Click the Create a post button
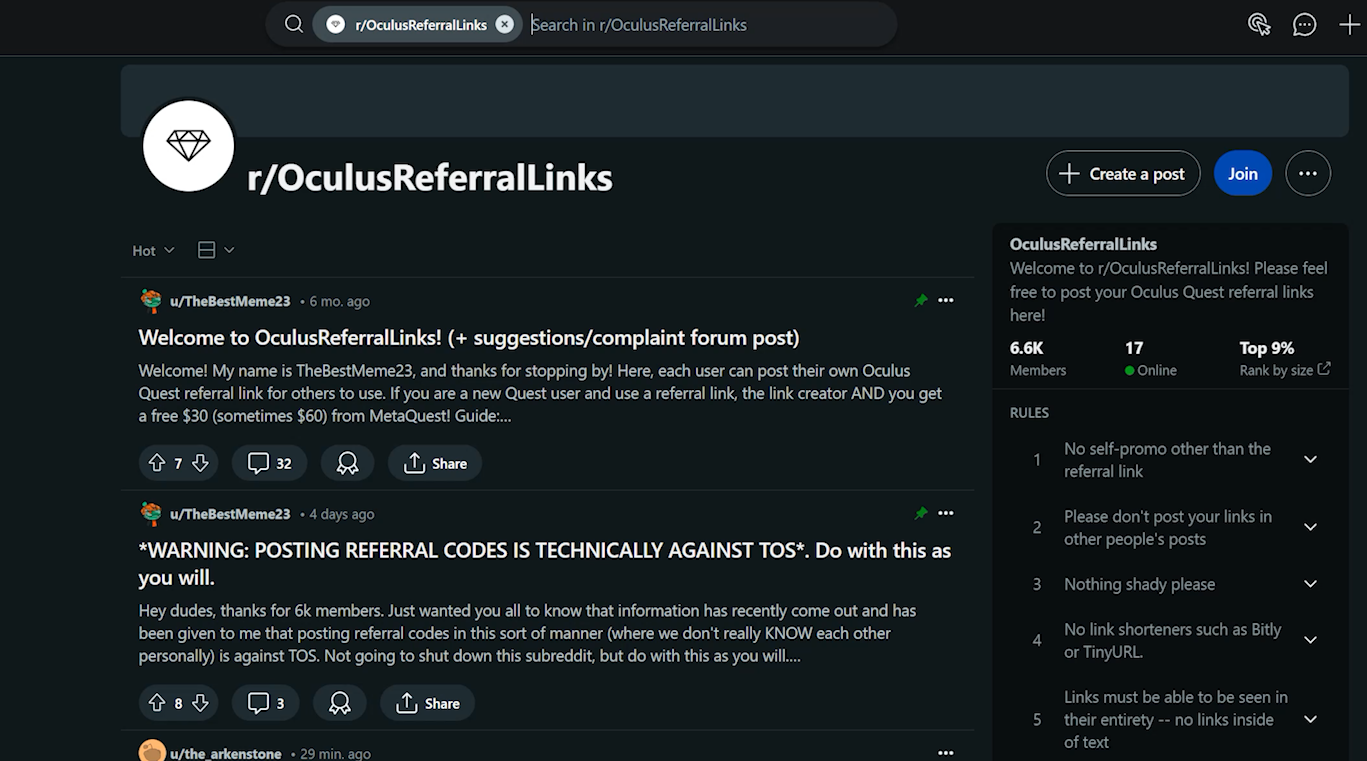This screenshot has width=1367, height=761. (1122, 174)
